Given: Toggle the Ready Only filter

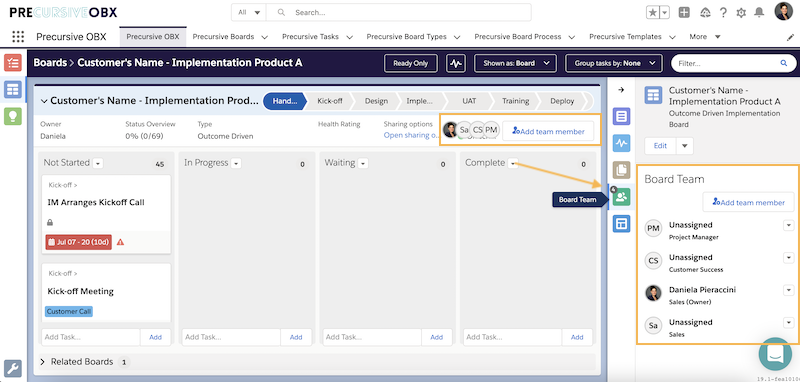Looking at the screenshot, I should (x=411, y=63).
